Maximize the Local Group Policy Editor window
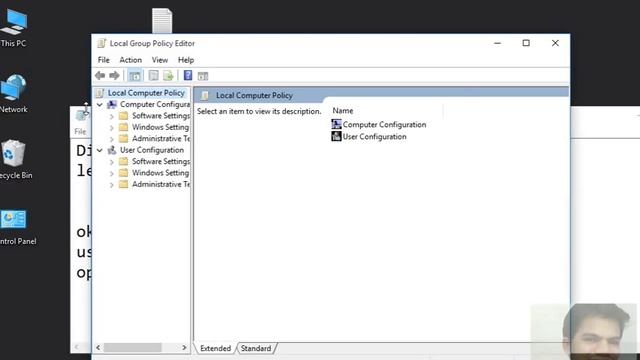This screenshot has height=360, width=640. 526,43
